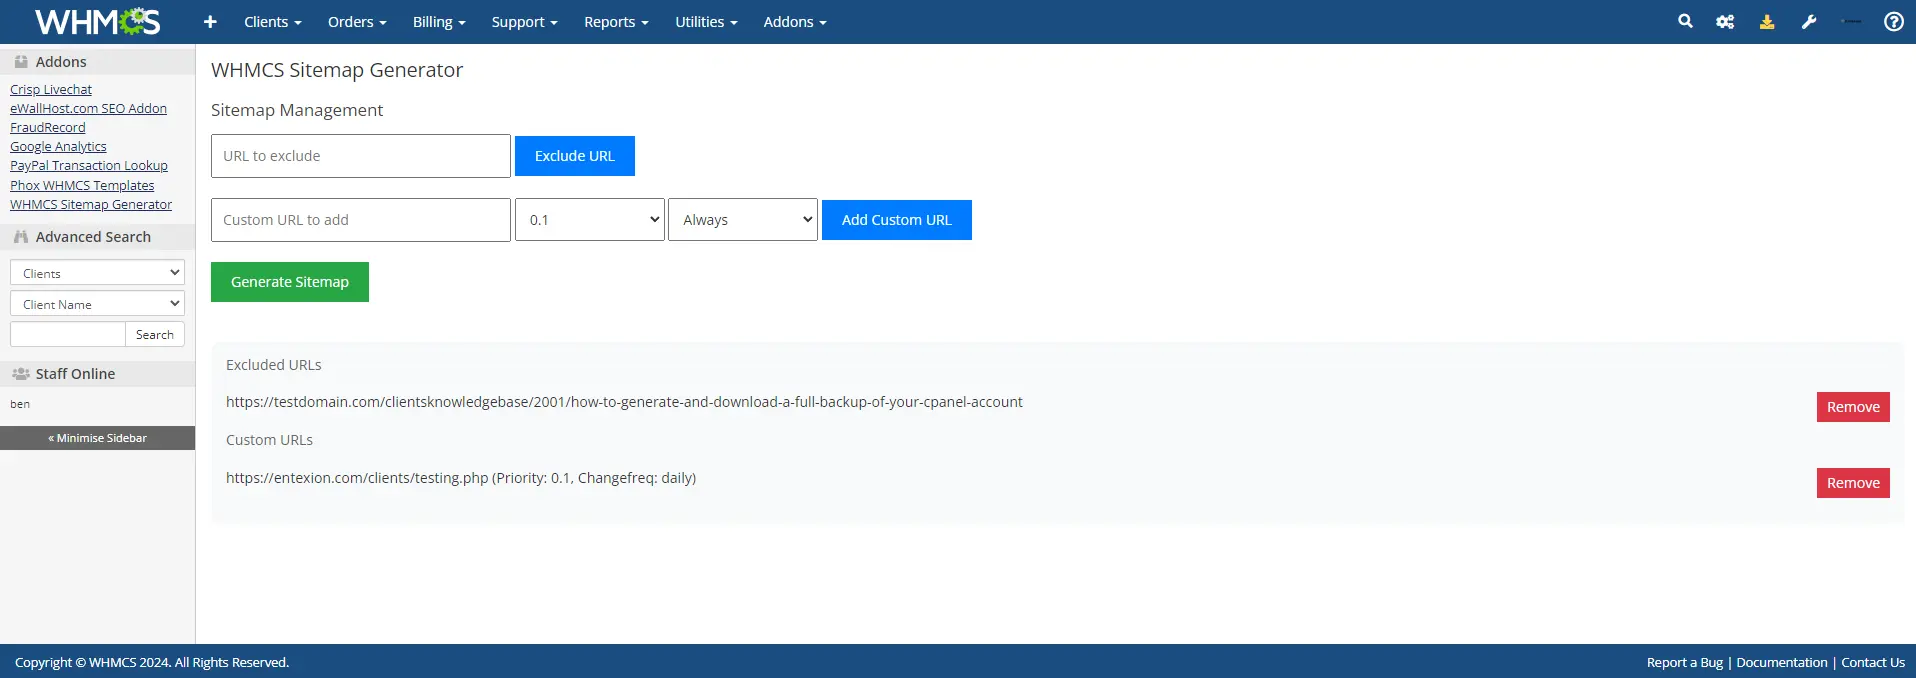Click the Staff Online users icon
This screenshot has width=1916, height=678.
pos(21,374)
